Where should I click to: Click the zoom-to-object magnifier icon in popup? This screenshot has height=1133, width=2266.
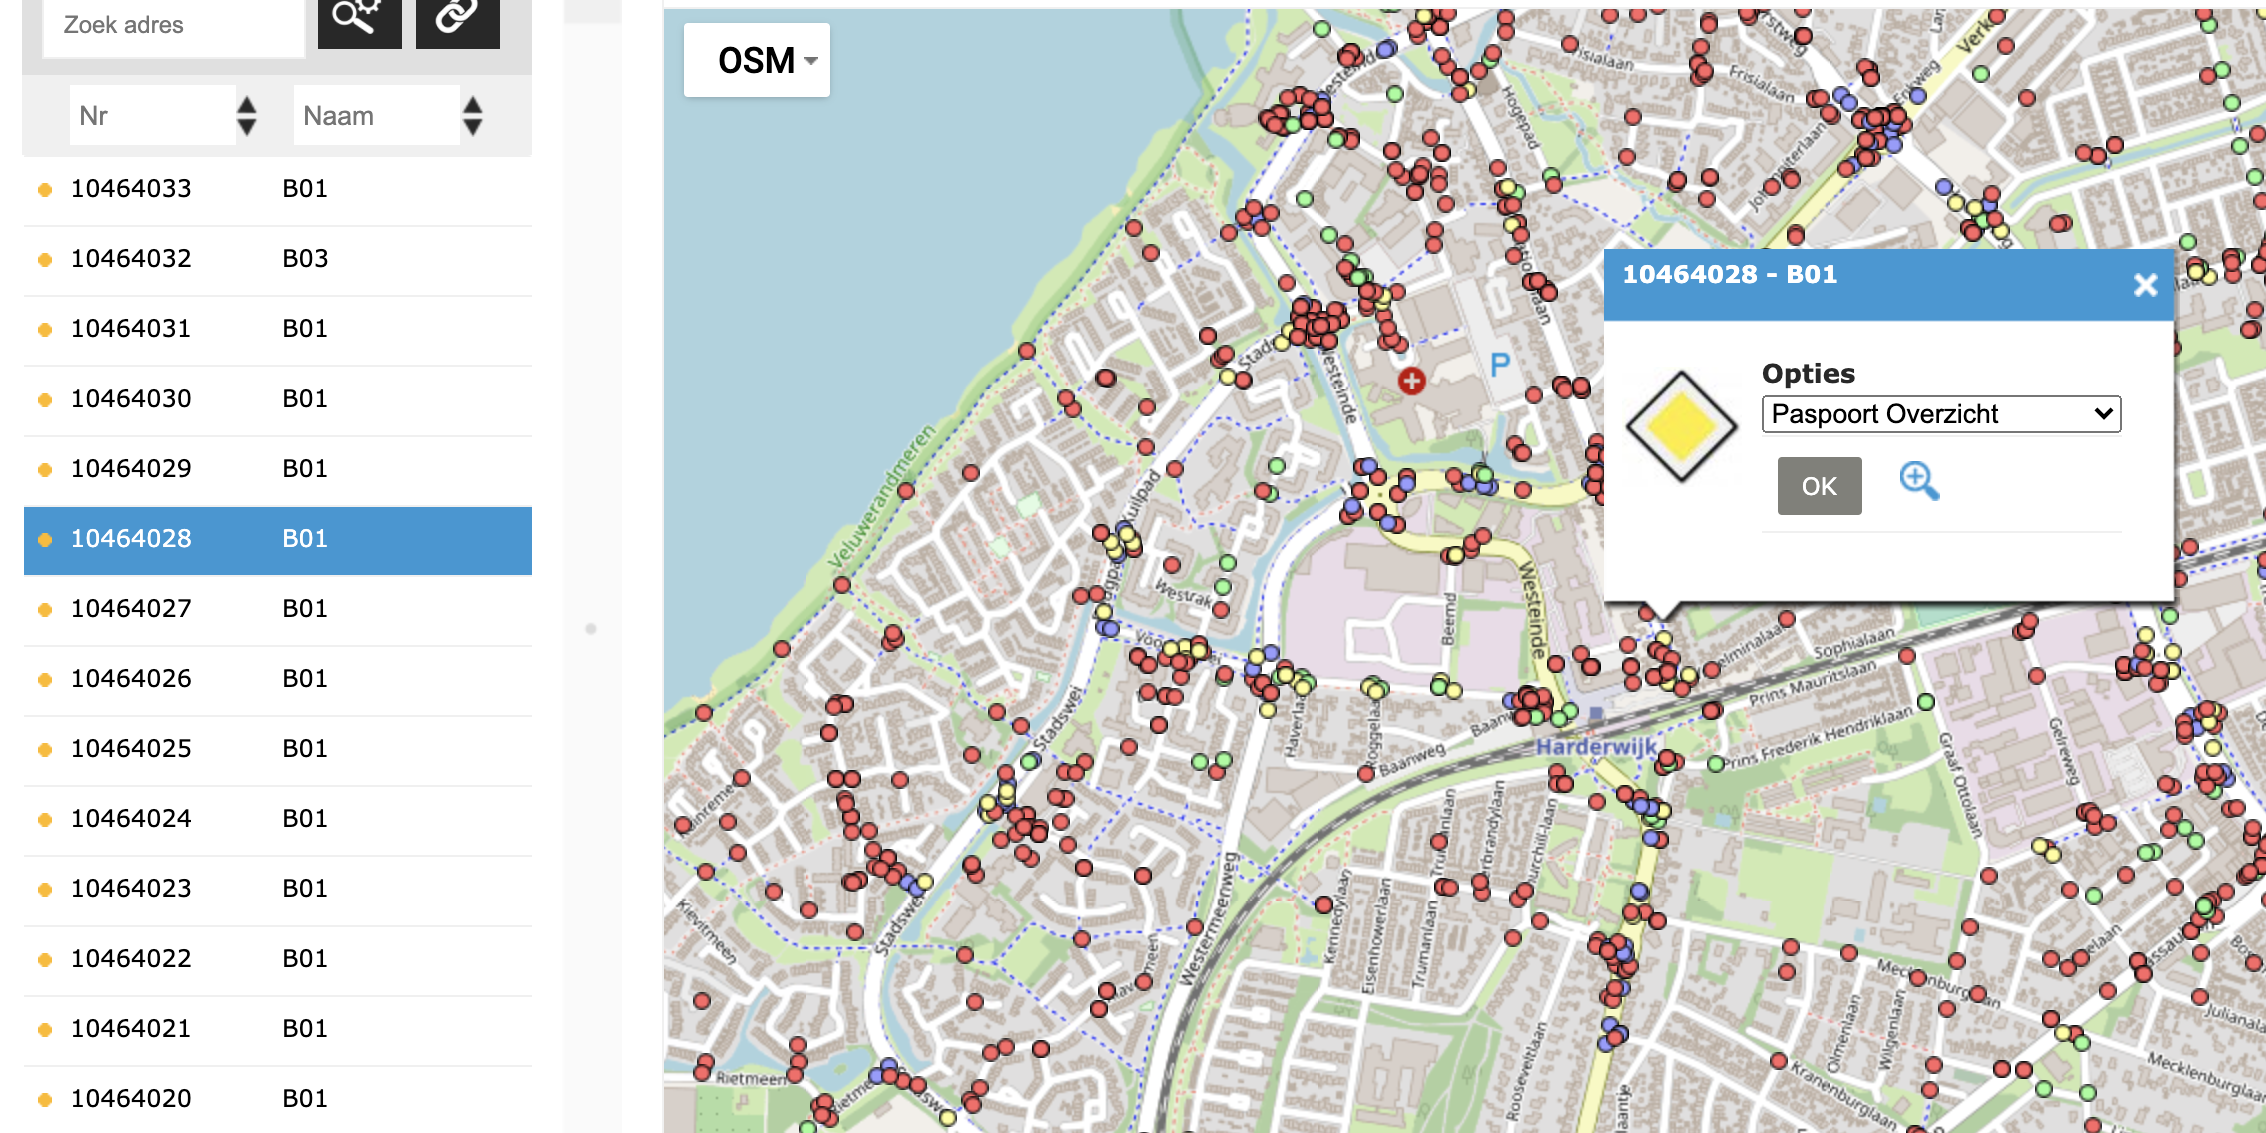(1918, 481)
